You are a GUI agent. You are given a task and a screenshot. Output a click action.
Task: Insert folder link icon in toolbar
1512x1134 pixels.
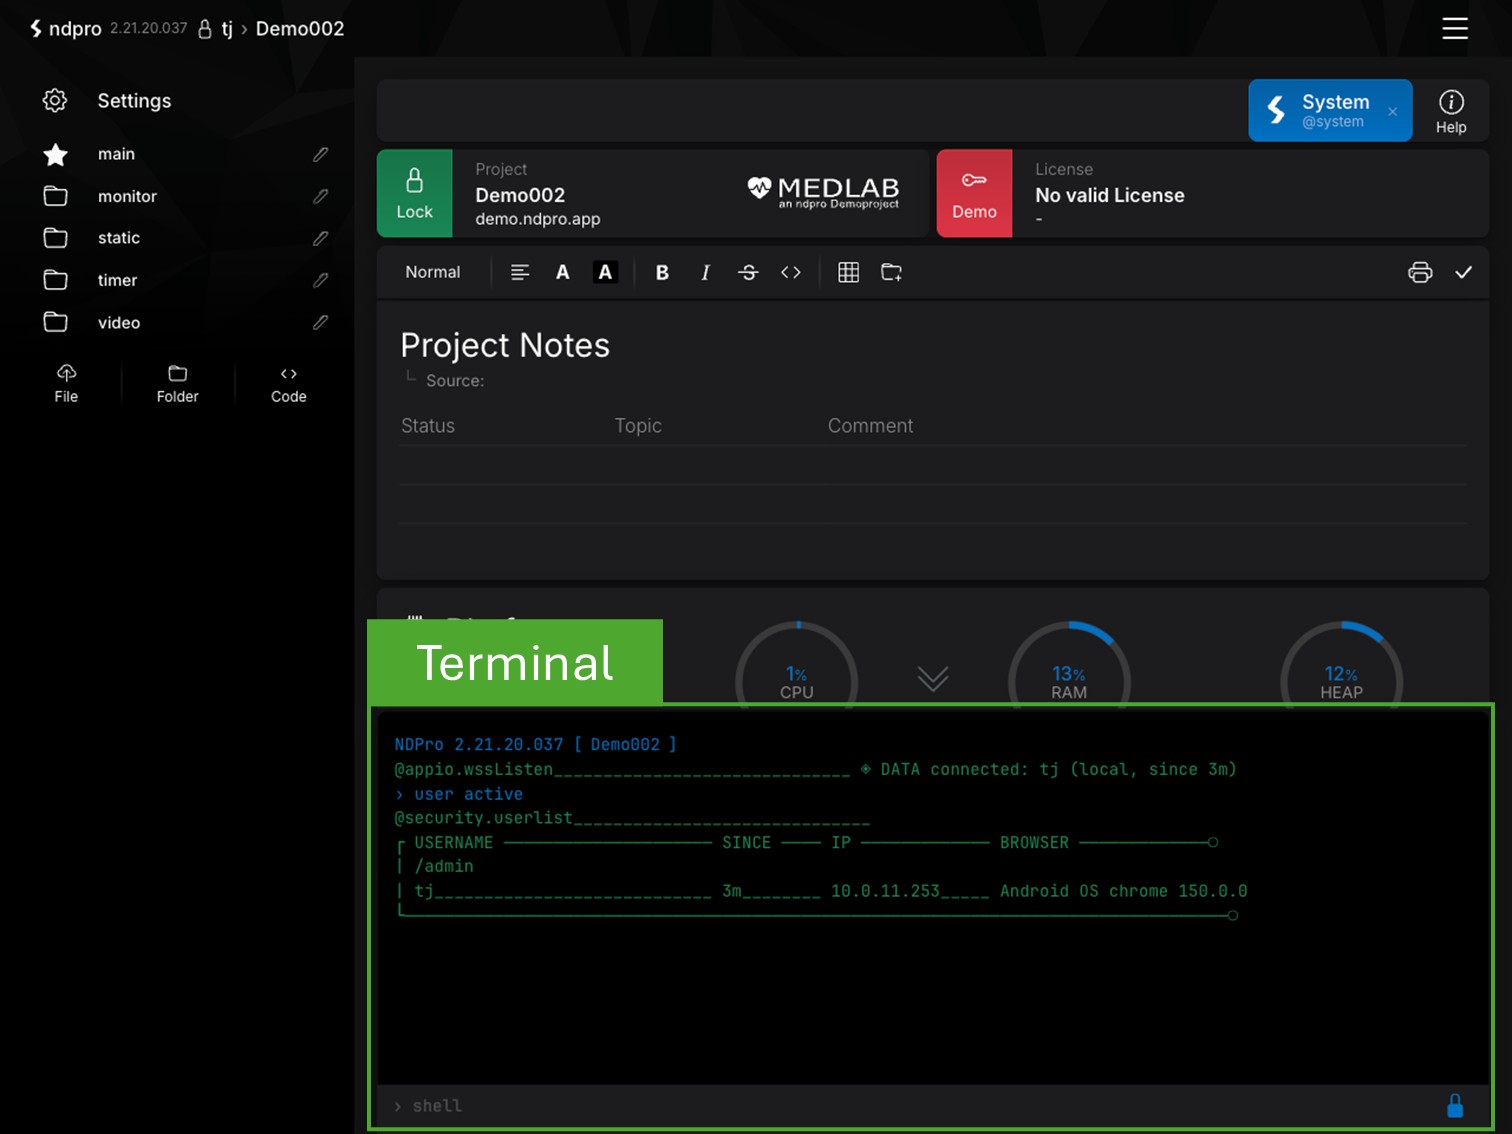pyautogui.click(x=891, y=272)
